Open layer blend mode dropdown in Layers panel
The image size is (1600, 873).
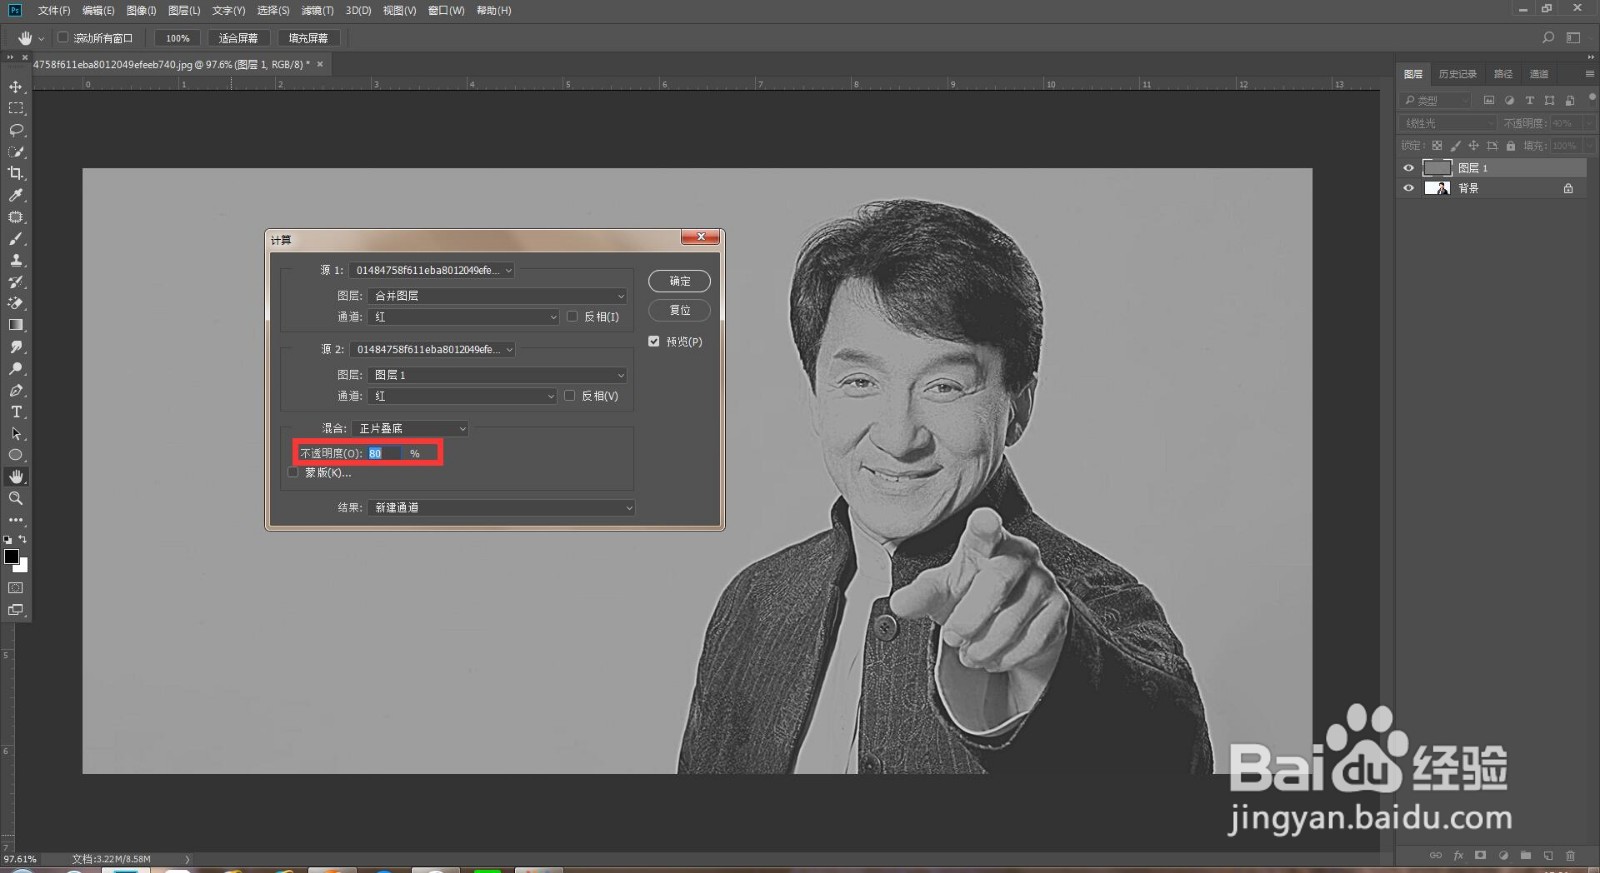[x=1447, y=123]
